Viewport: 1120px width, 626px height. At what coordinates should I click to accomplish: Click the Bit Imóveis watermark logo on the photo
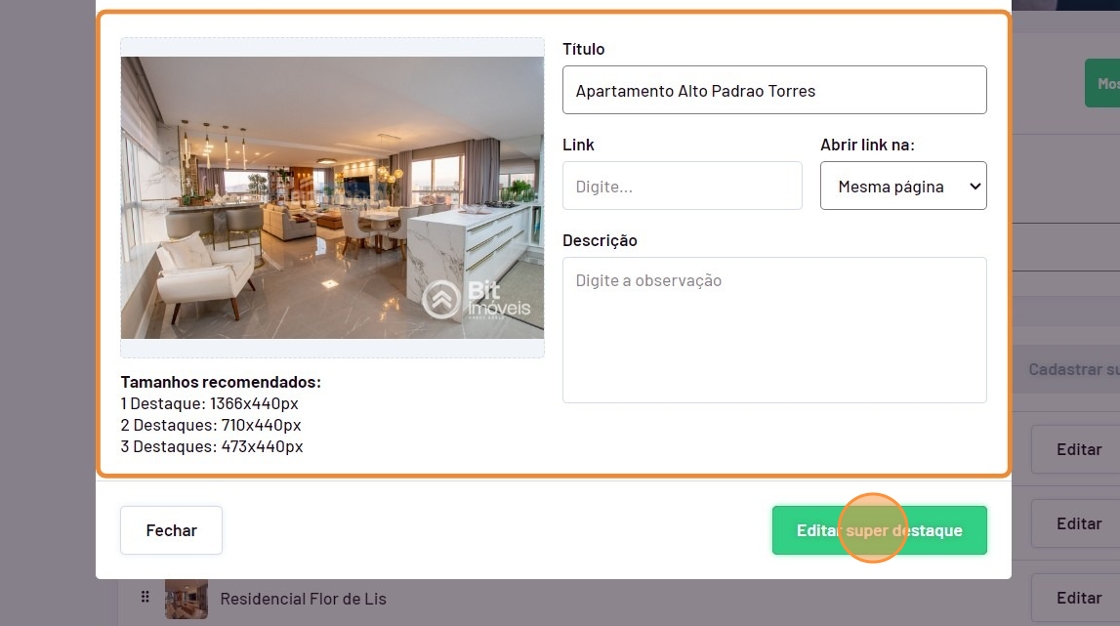(x=476, y=299)
